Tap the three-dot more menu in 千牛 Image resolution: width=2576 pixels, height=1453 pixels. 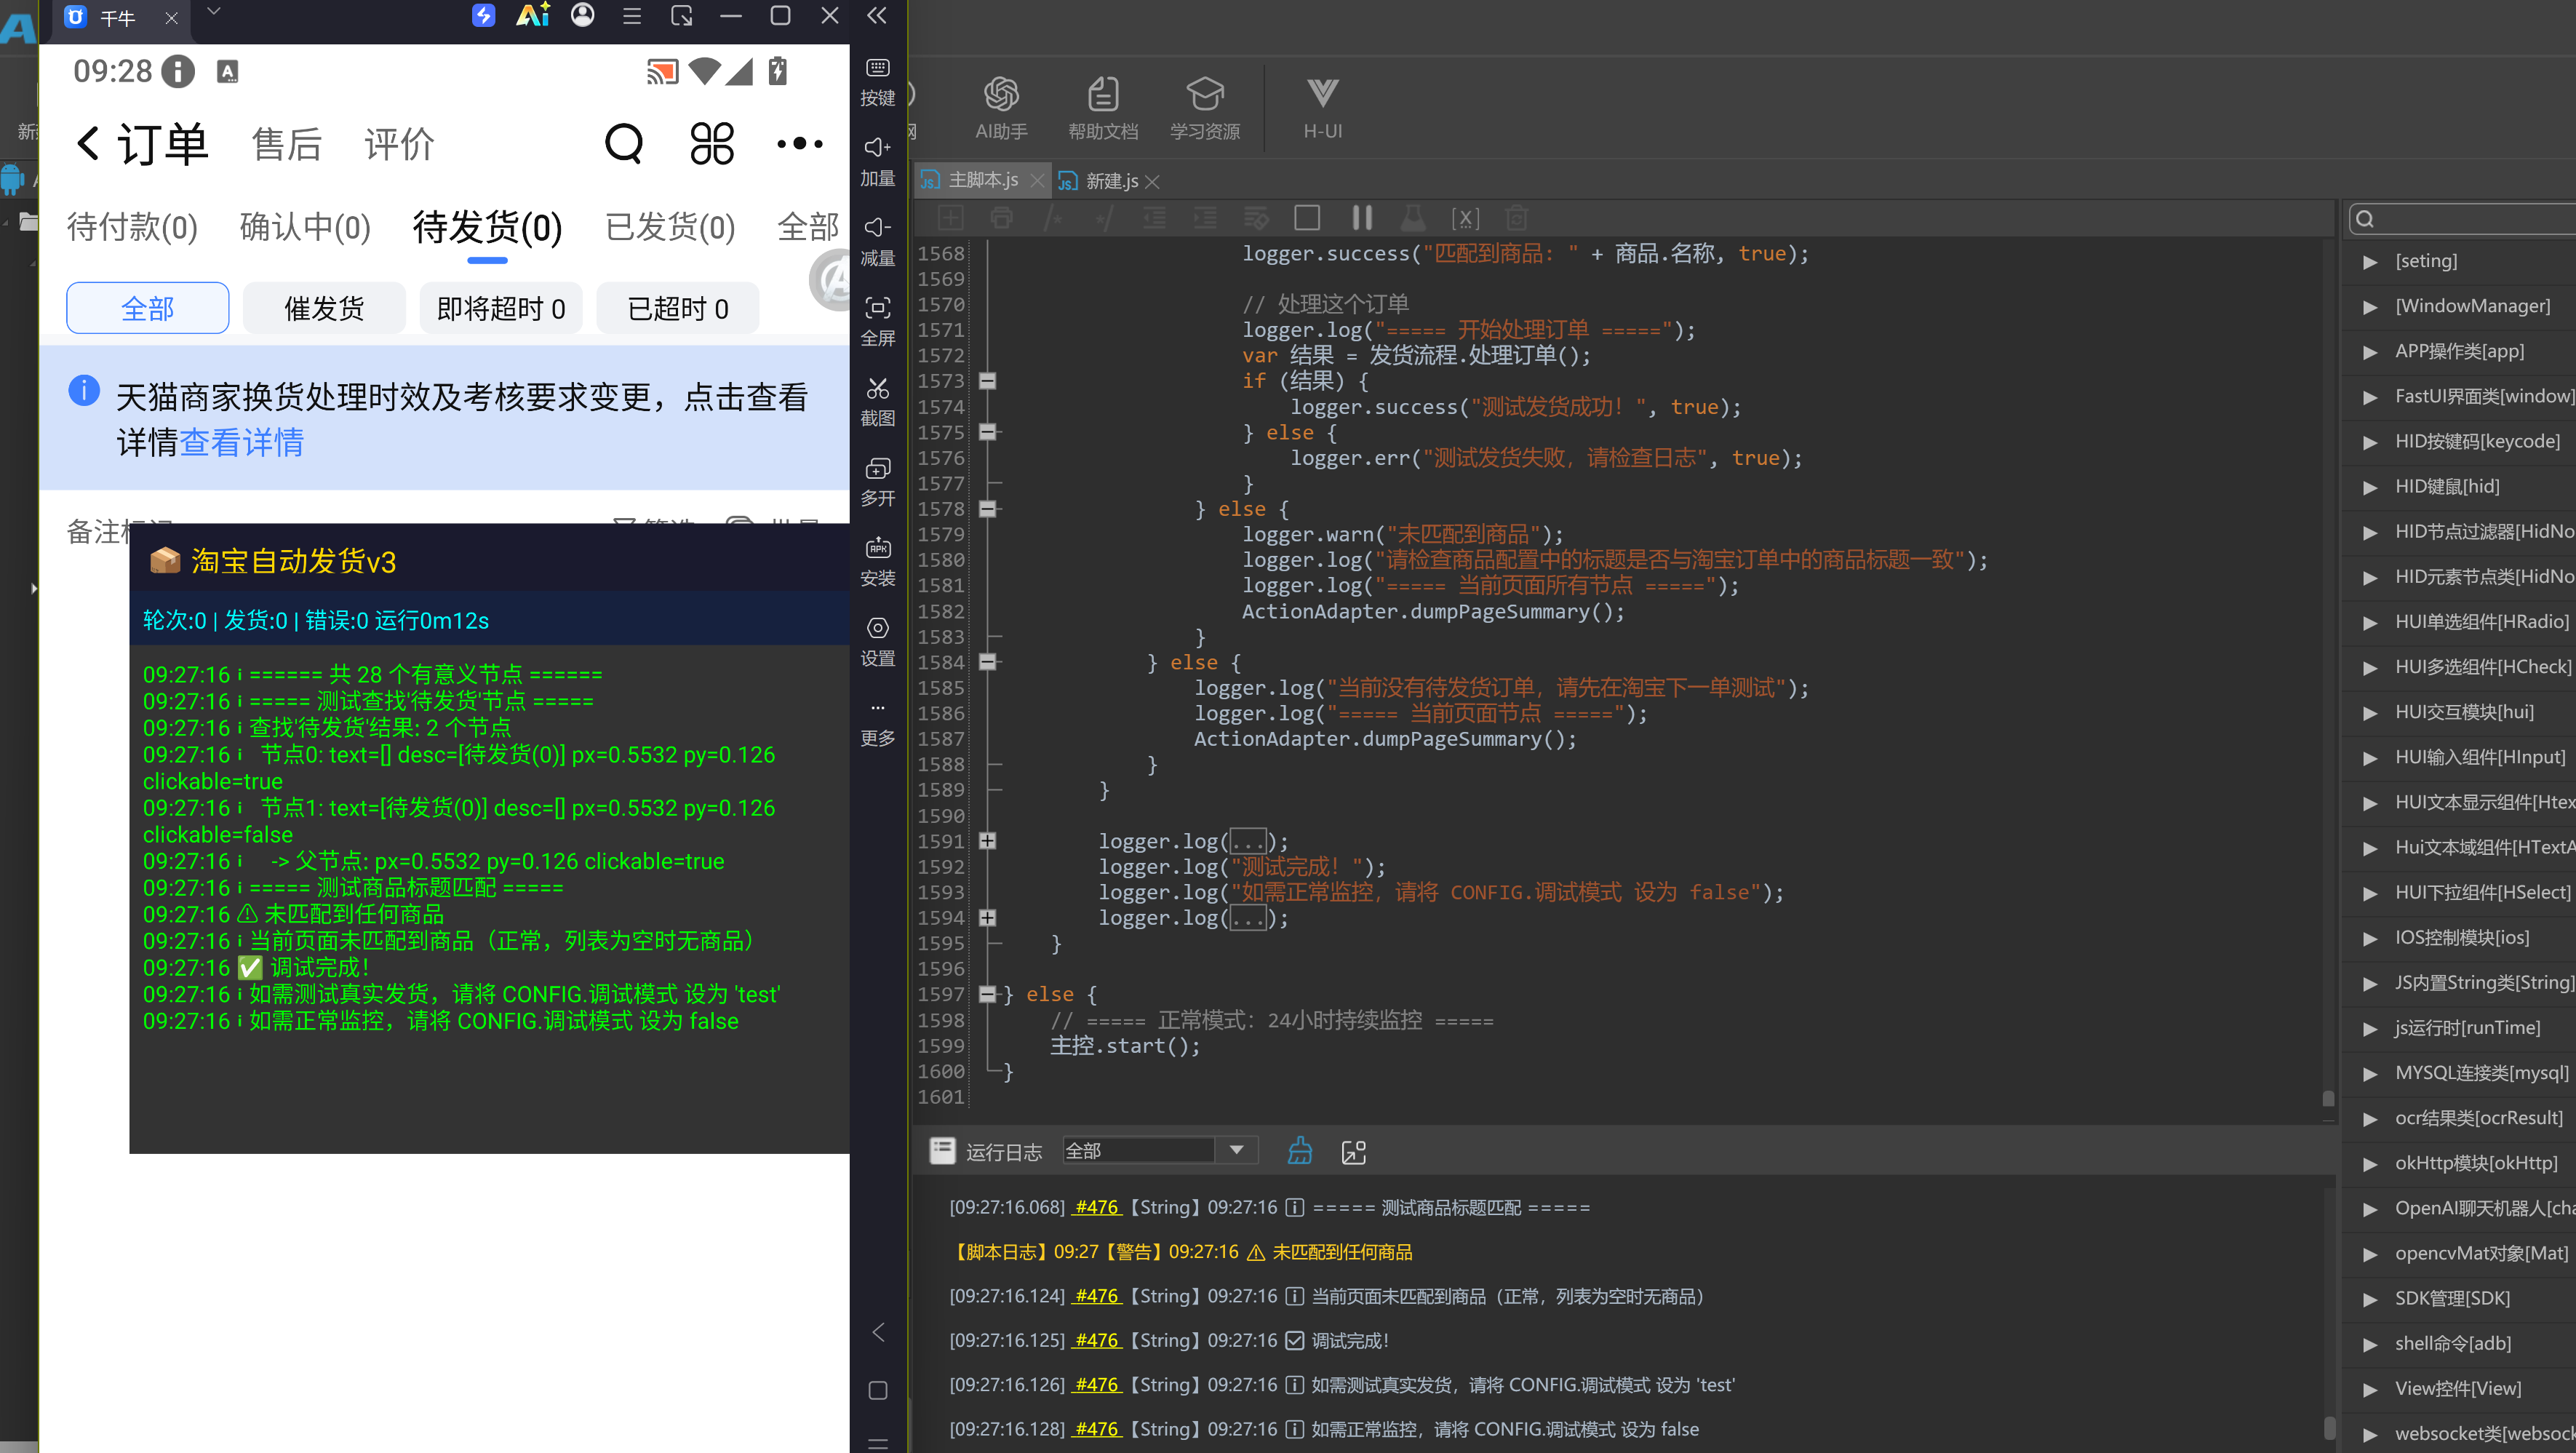800,144
